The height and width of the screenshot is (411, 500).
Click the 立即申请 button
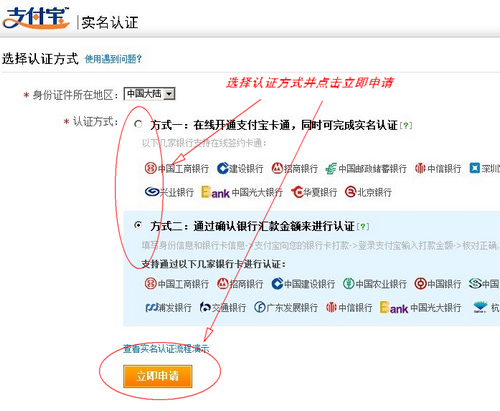click(158, 376)
